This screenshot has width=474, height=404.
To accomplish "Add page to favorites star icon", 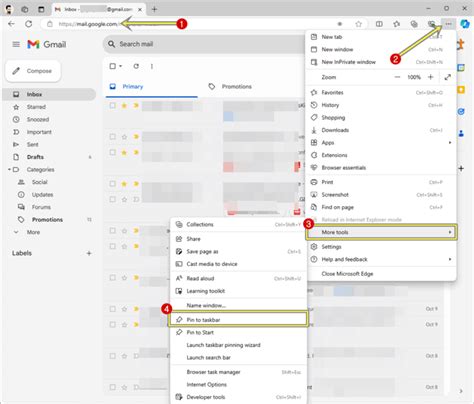I will tap(358, 24).
